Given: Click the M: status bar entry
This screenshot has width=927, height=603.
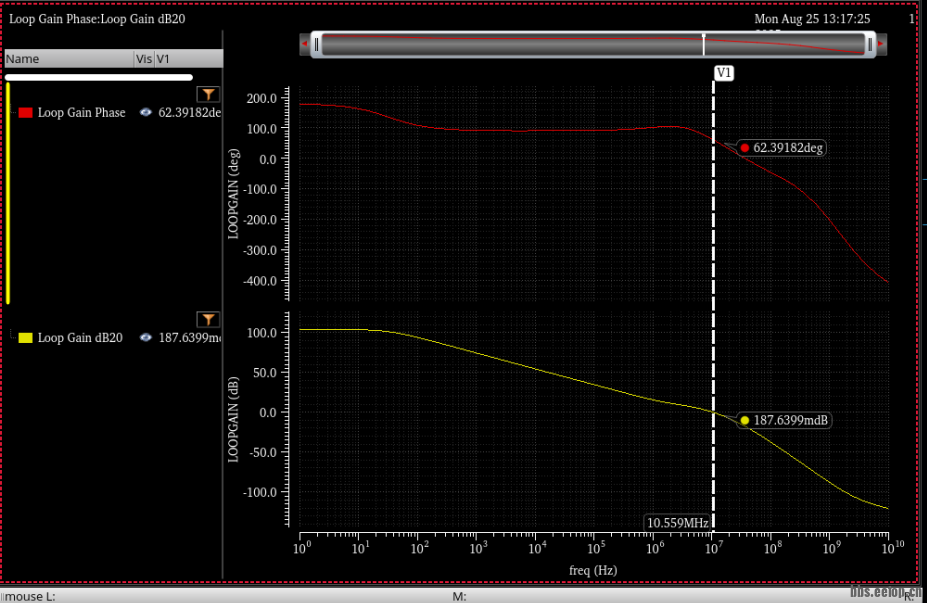Looking at the screenshot, I should [459, 596].
